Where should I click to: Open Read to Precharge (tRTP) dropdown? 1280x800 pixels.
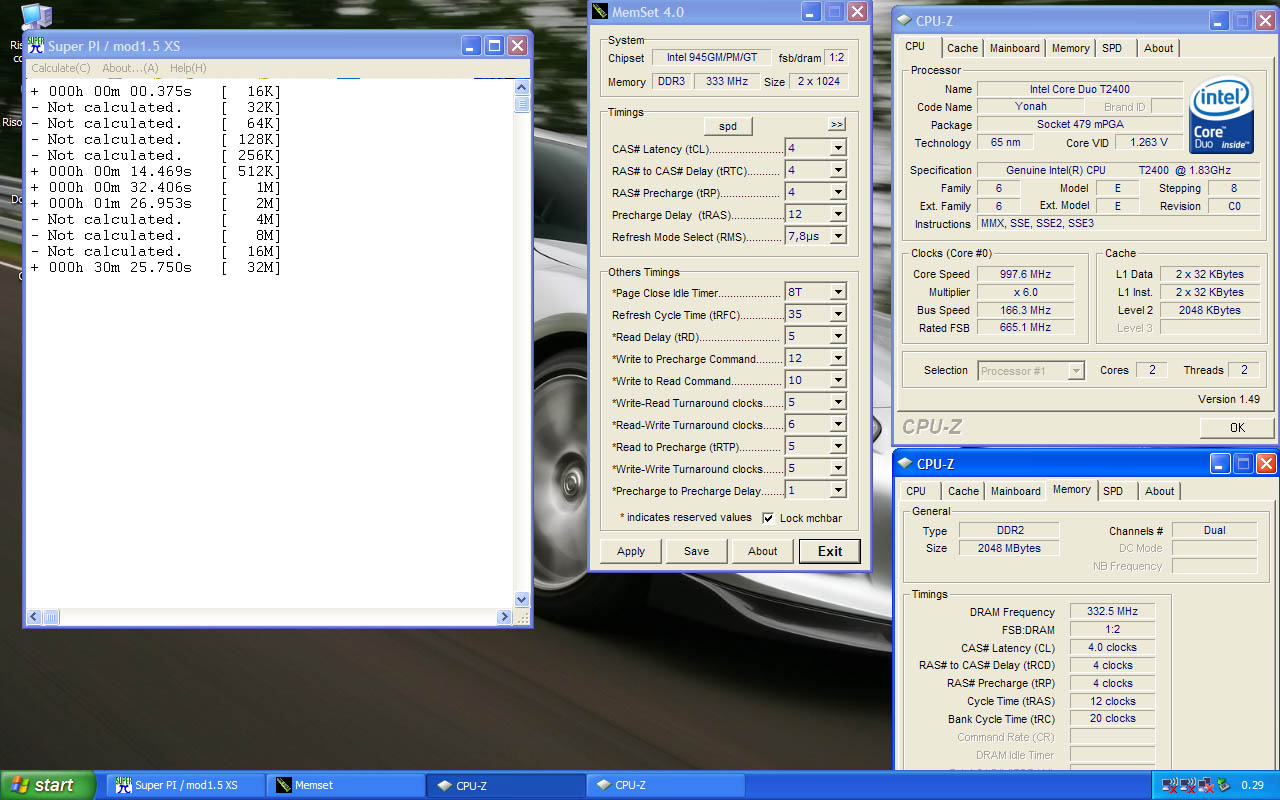point(838,446)
